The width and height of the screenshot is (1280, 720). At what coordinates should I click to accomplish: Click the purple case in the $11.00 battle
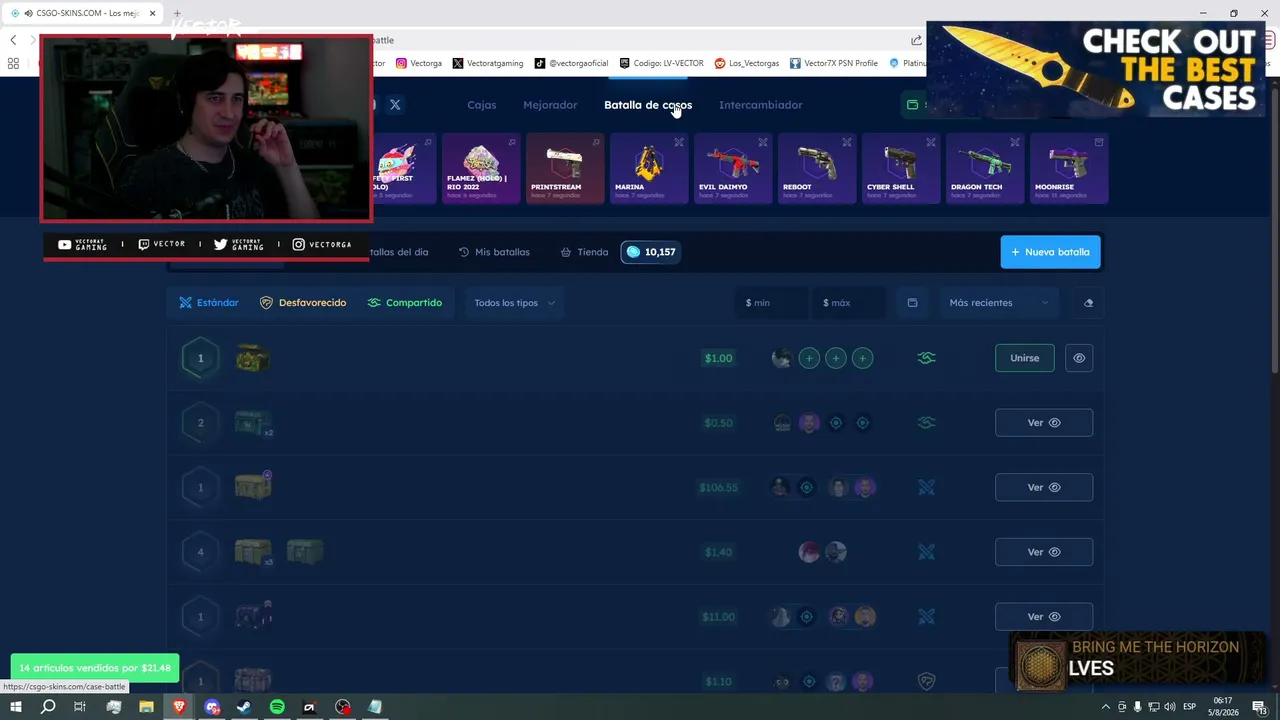[x=253, y=616]
